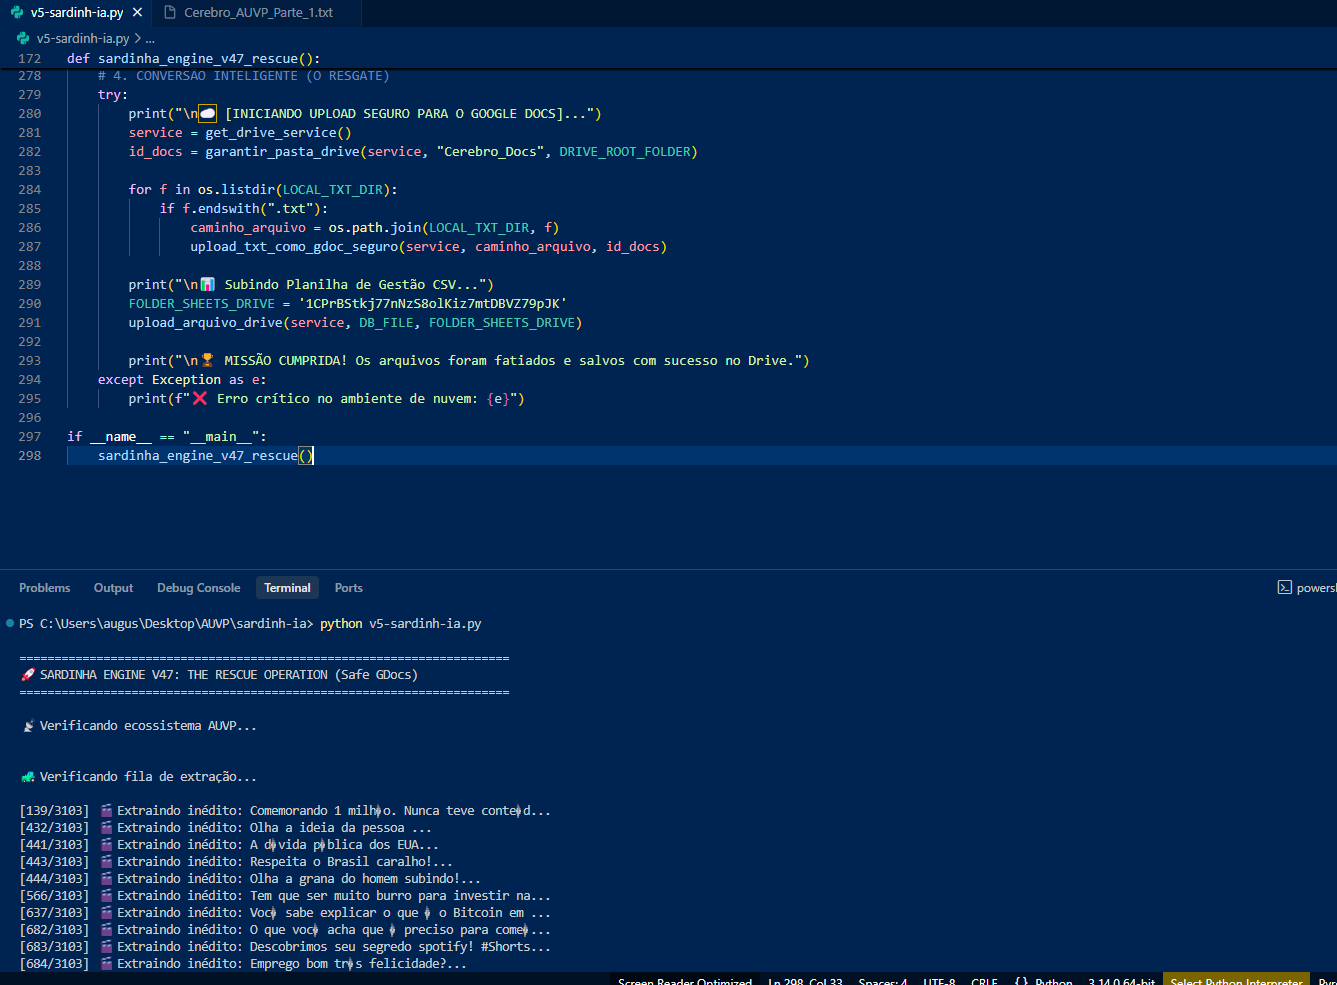Viewport: 1337px width, 985px height.
Task: Click the Python icon on the v5-sardinh-ia.py tab
Action: pos(17,13)
